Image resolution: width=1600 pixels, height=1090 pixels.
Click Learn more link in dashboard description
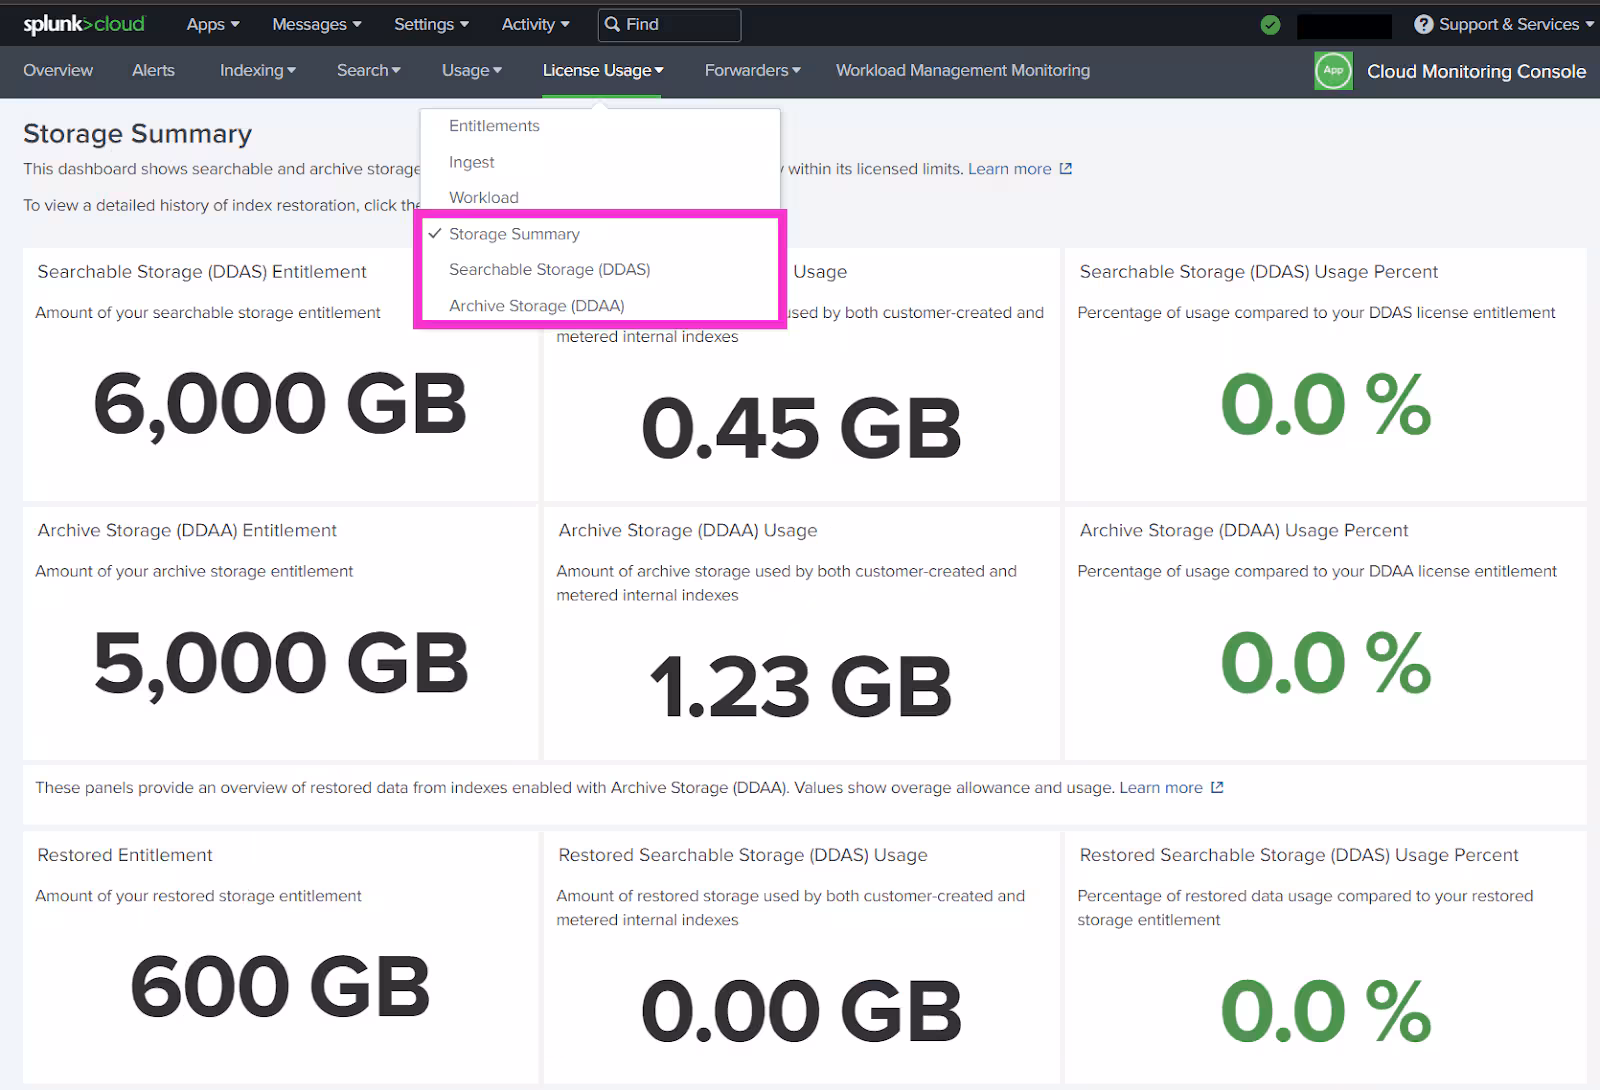1009,169
